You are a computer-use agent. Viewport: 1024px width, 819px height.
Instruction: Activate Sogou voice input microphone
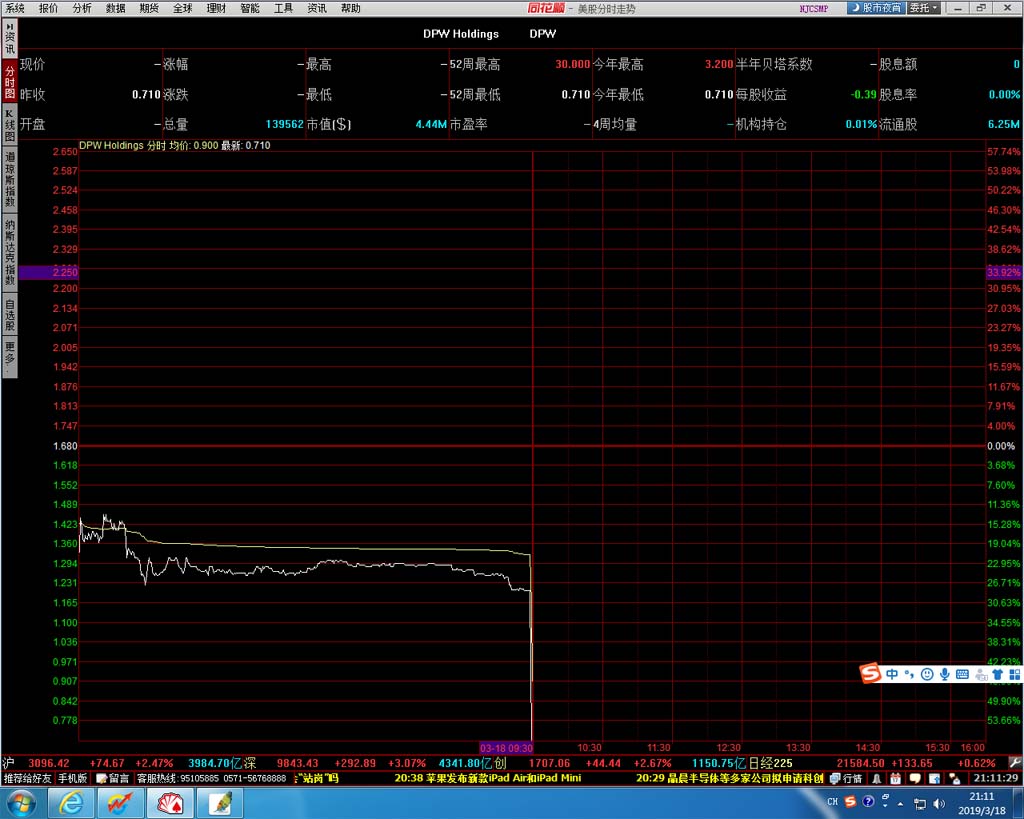(944, 674)
